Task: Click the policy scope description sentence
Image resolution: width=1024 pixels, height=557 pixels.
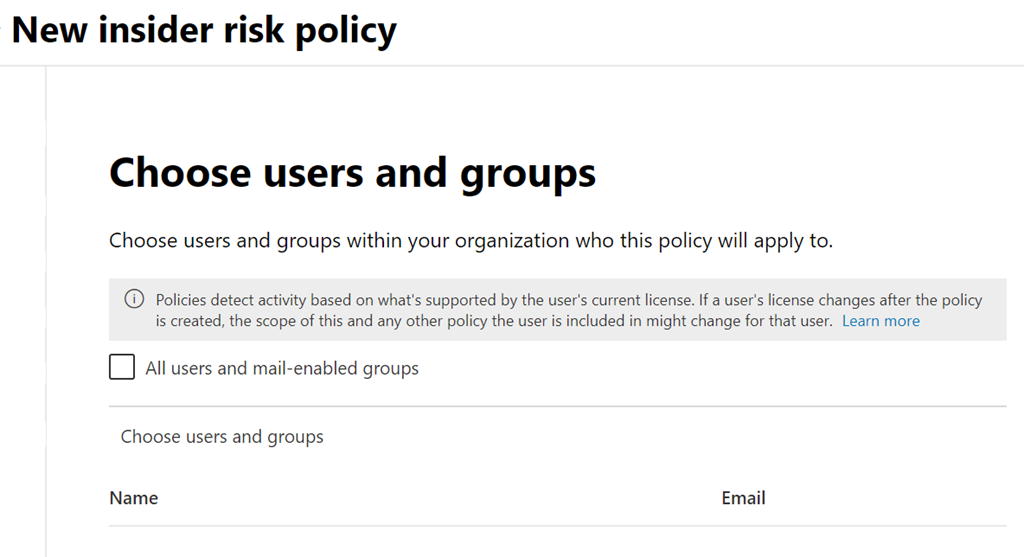Action: [470, 241]
